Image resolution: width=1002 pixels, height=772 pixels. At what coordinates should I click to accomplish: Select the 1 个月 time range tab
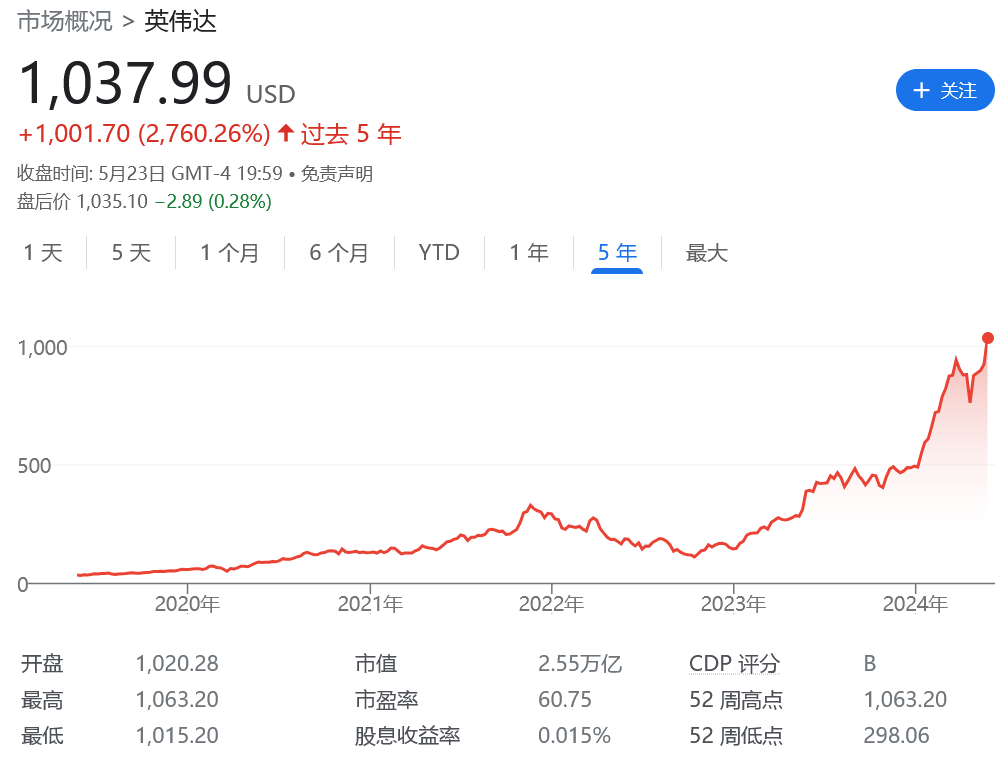pyautogui.click(x=229, y=253)
